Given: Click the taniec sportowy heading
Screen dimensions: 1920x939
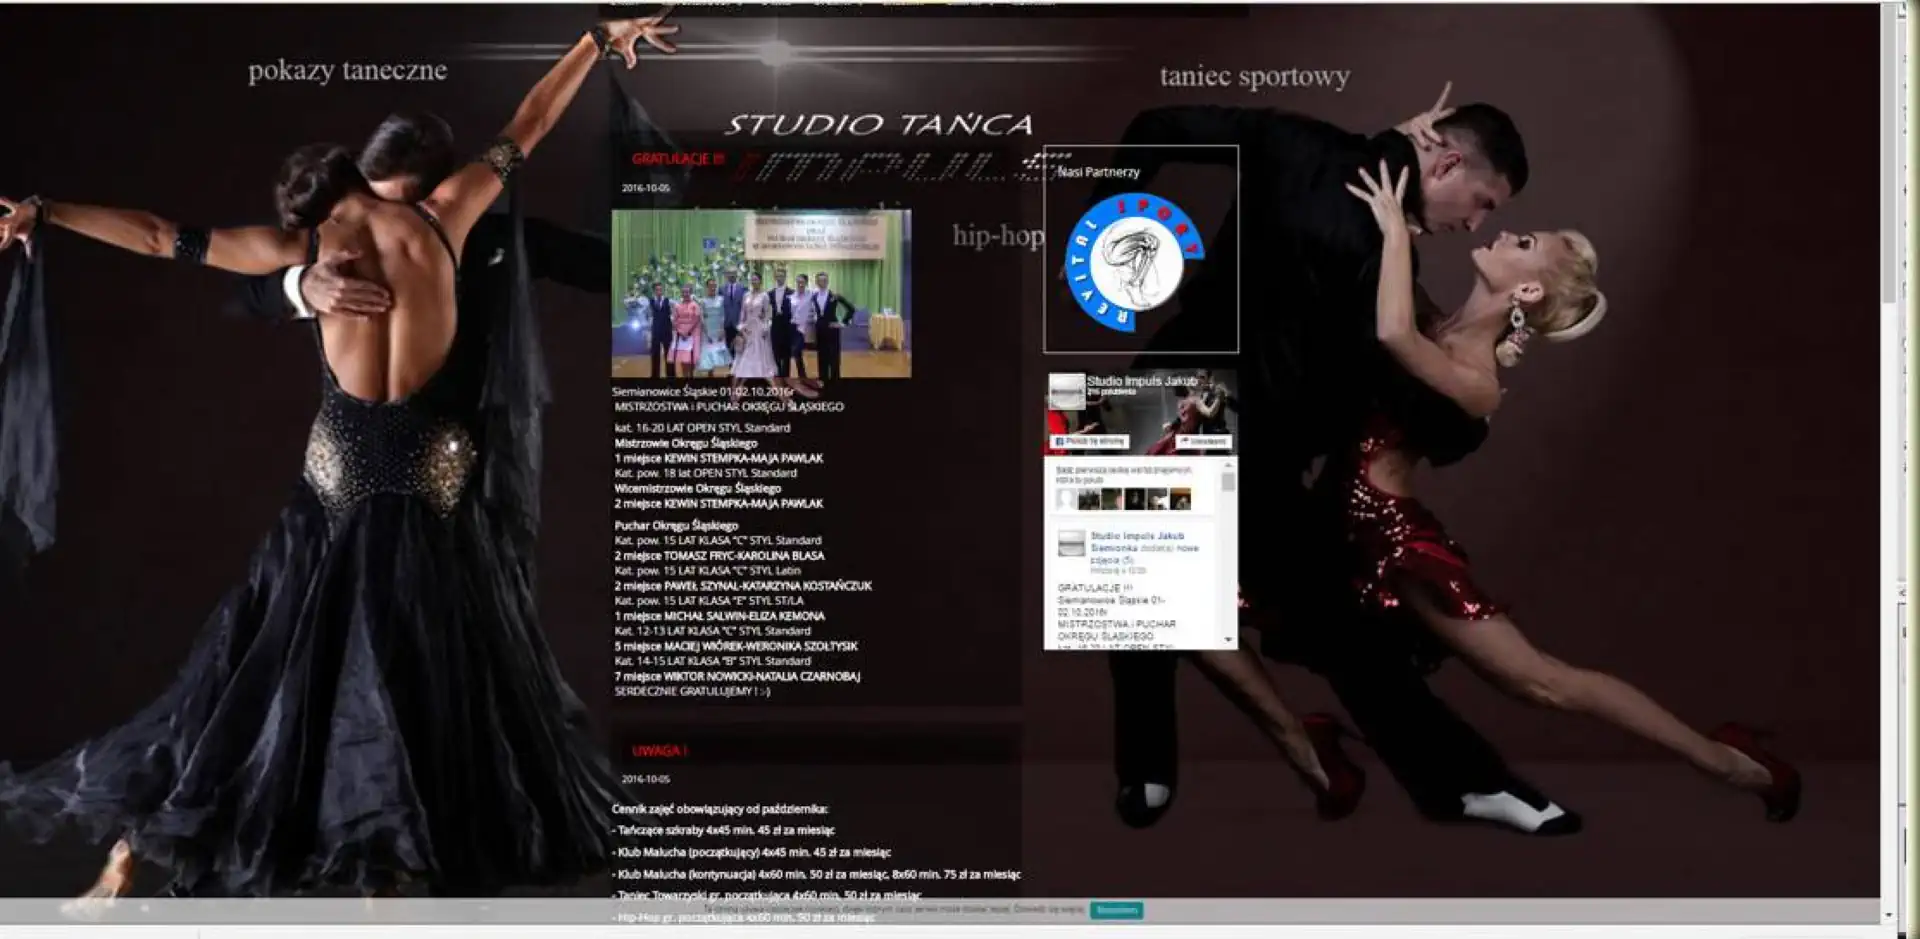Looking at the screenshot, I should coord(1254,77).
